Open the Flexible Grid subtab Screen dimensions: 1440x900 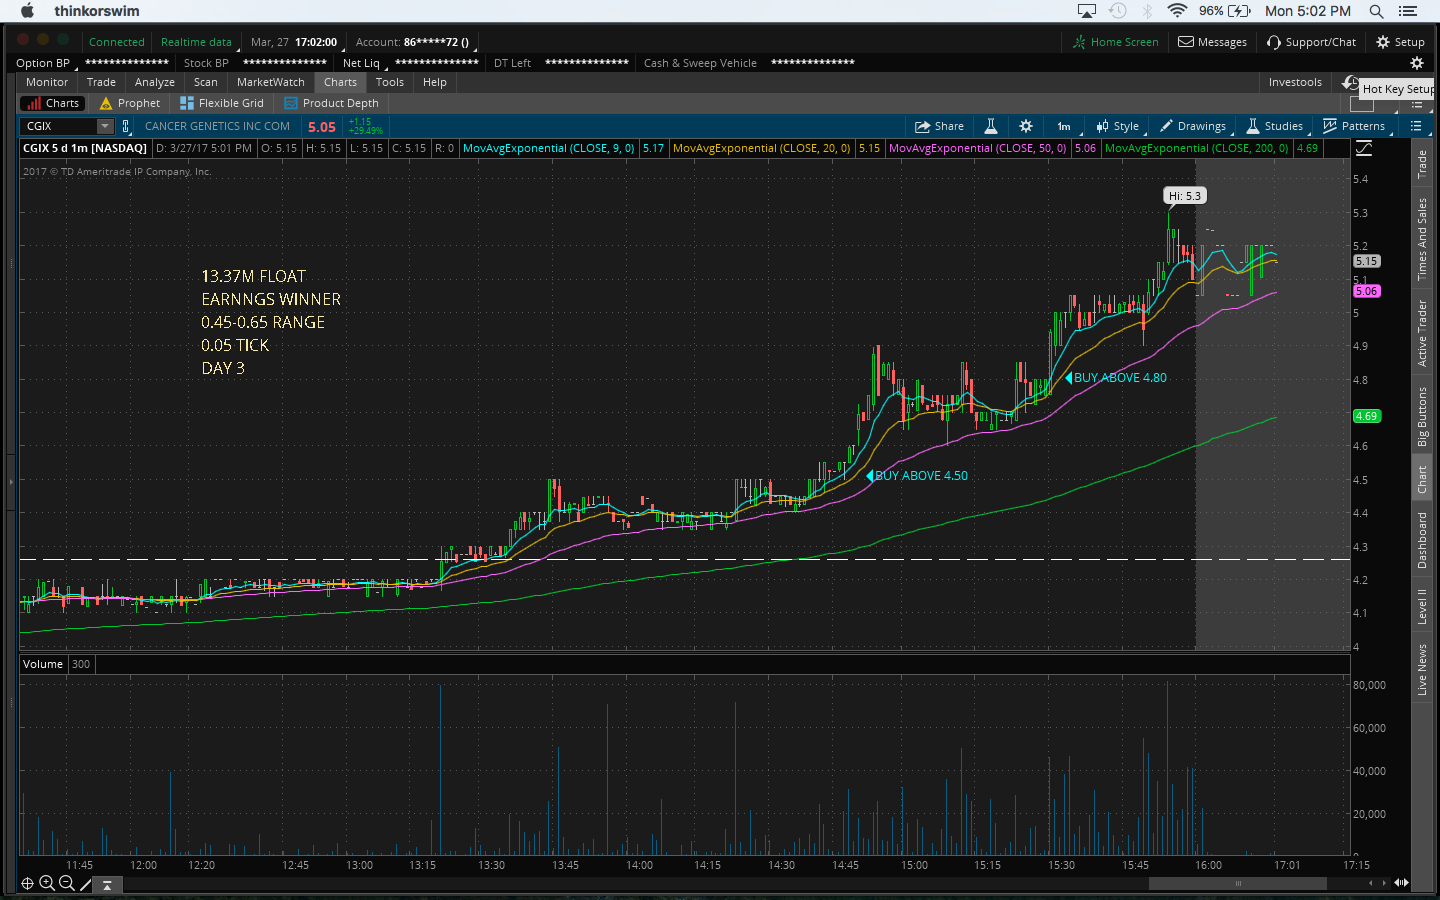pos(222,103)
